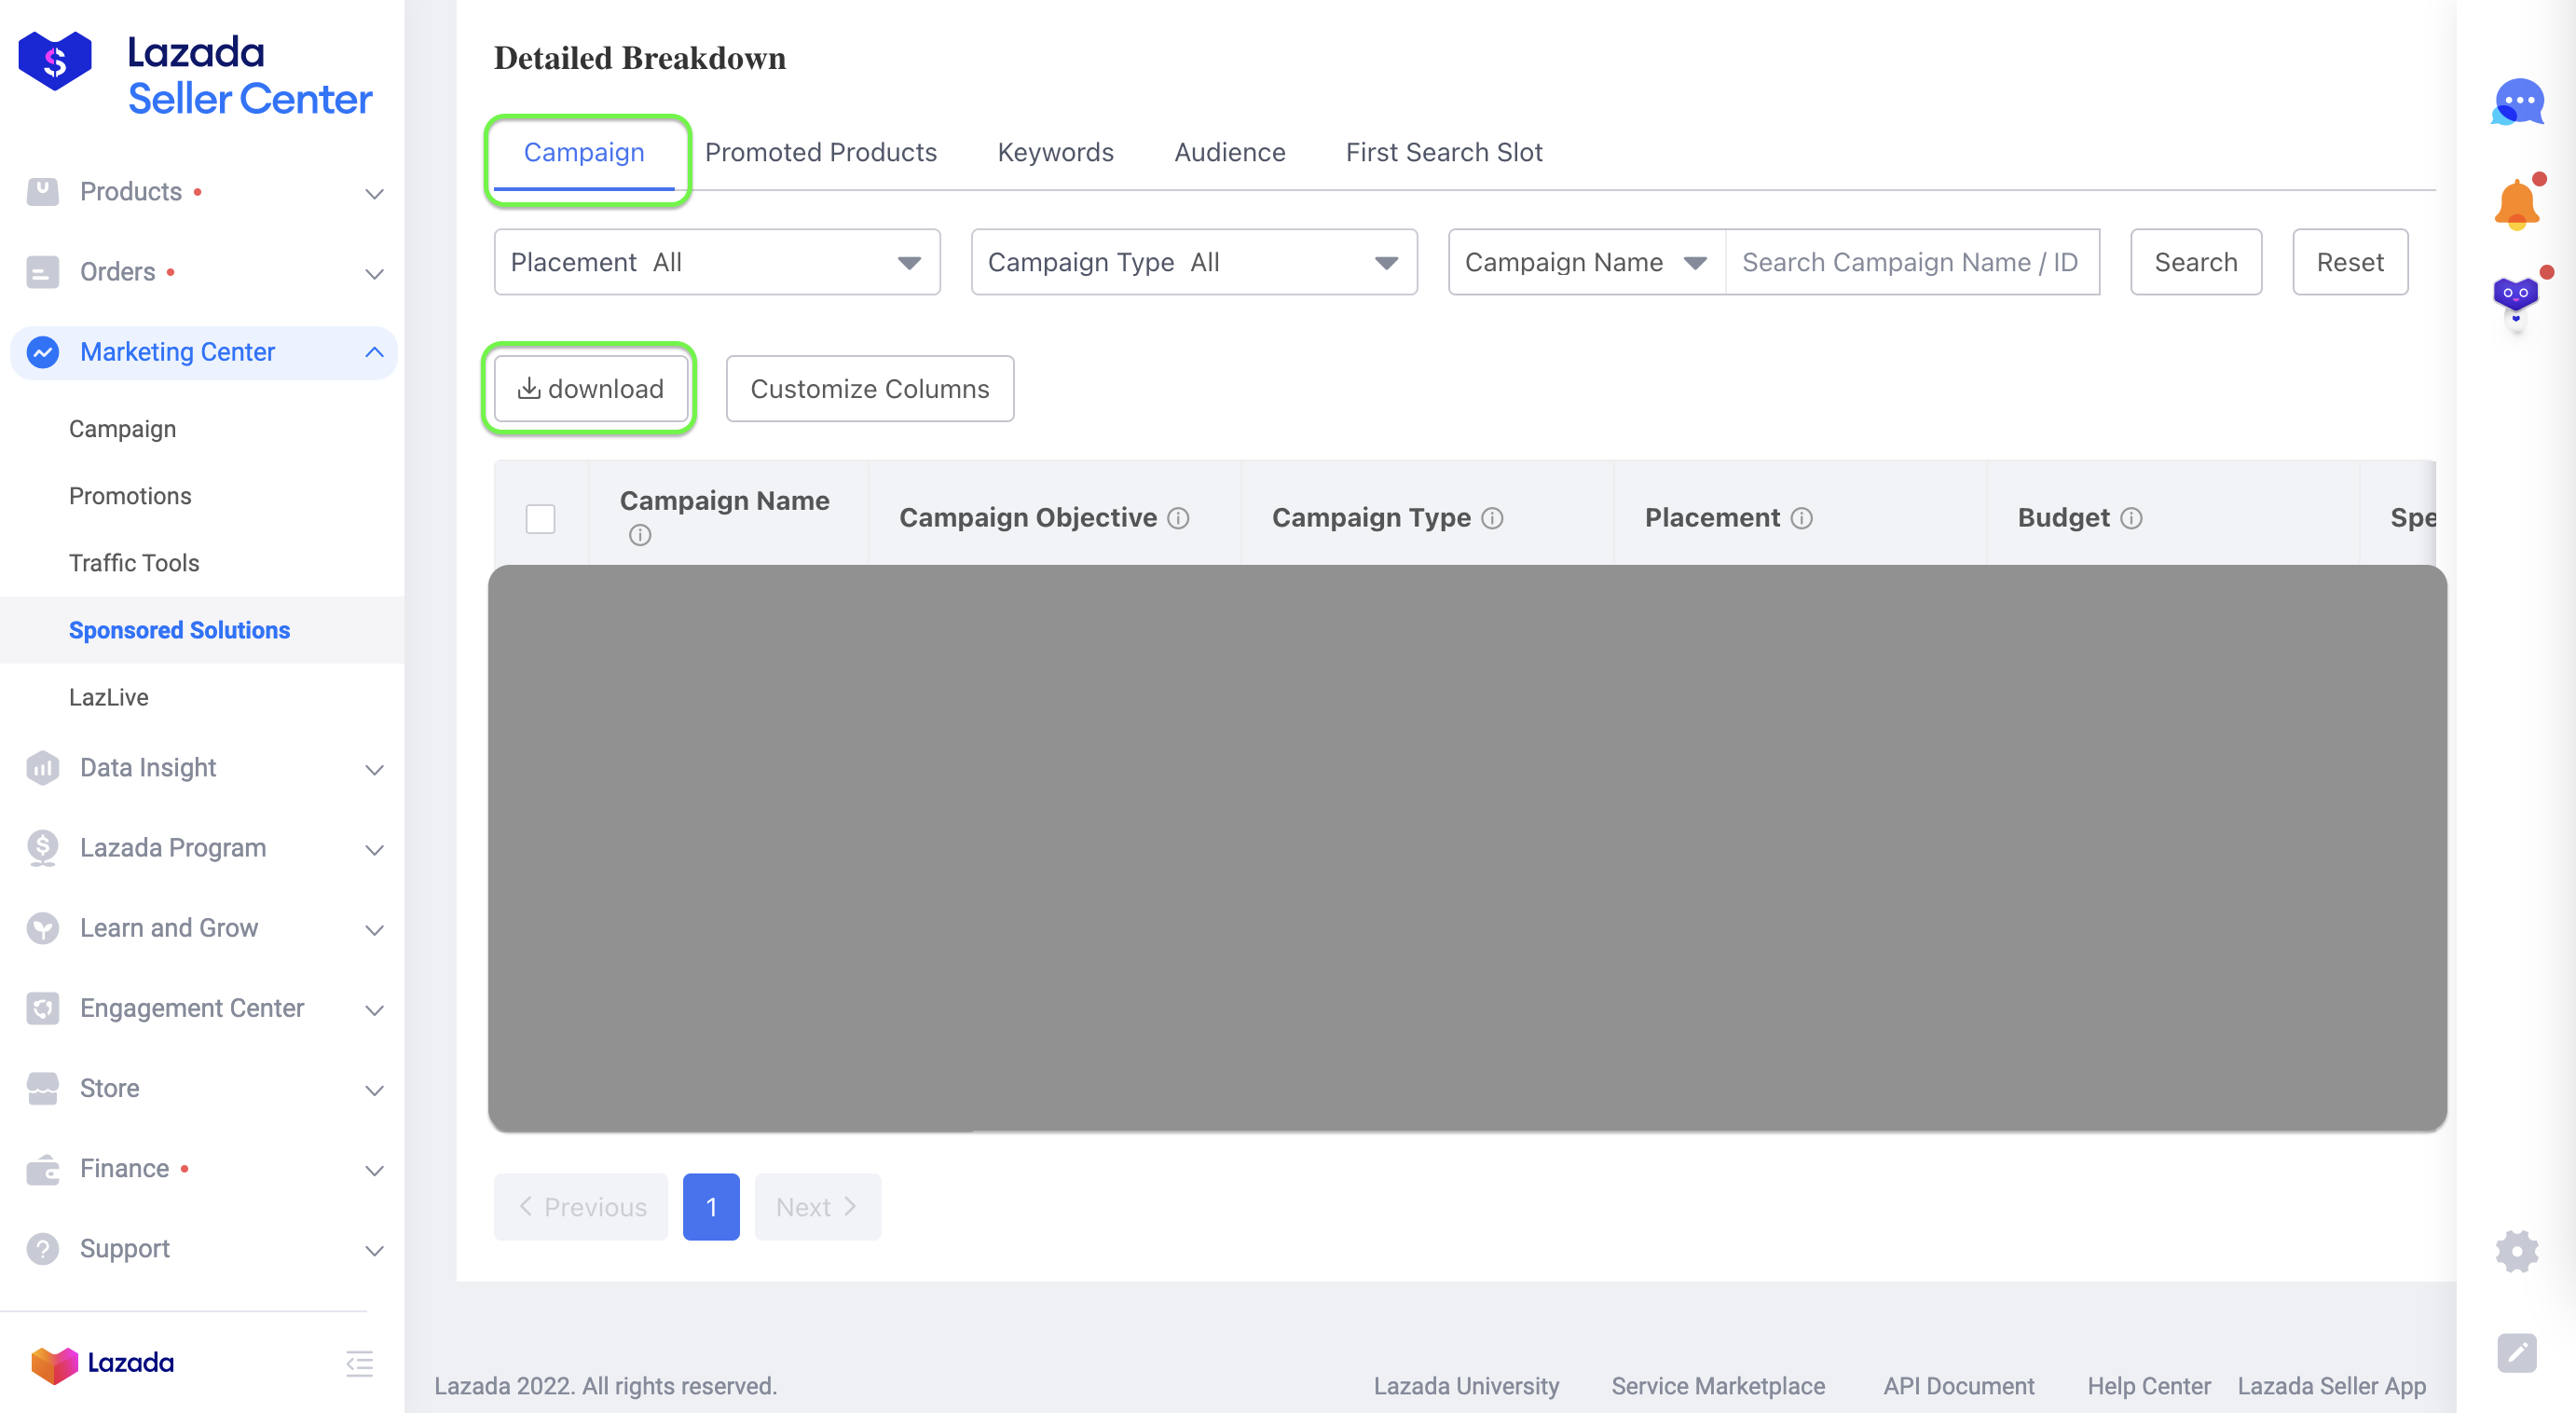Open the notifications bell

pos(2516,205)
